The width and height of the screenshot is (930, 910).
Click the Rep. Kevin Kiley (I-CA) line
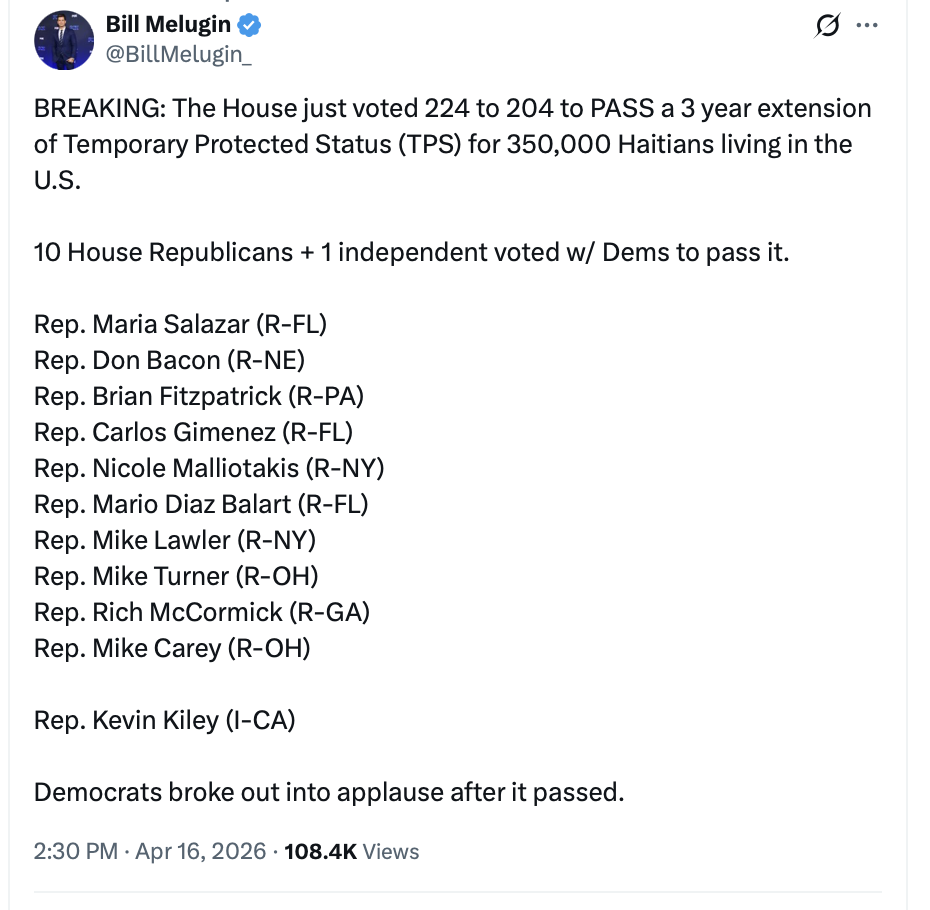tap(165, 720)
